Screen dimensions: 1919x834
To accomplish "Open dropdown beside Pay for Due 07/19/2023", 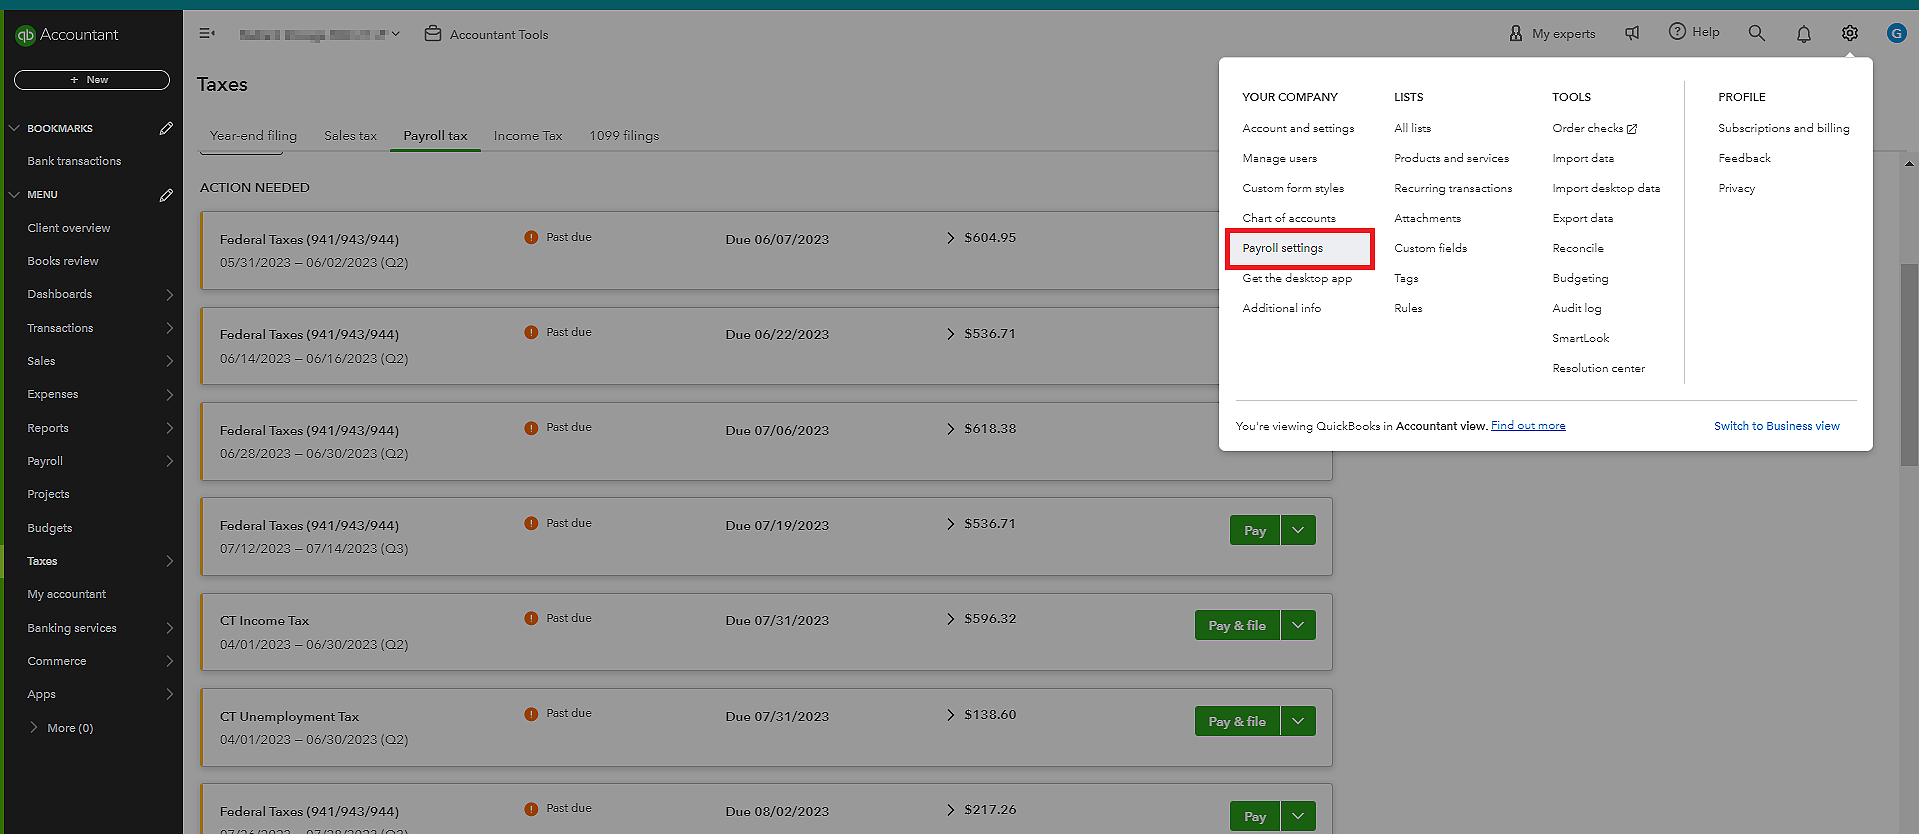I will pos(1298,530).
